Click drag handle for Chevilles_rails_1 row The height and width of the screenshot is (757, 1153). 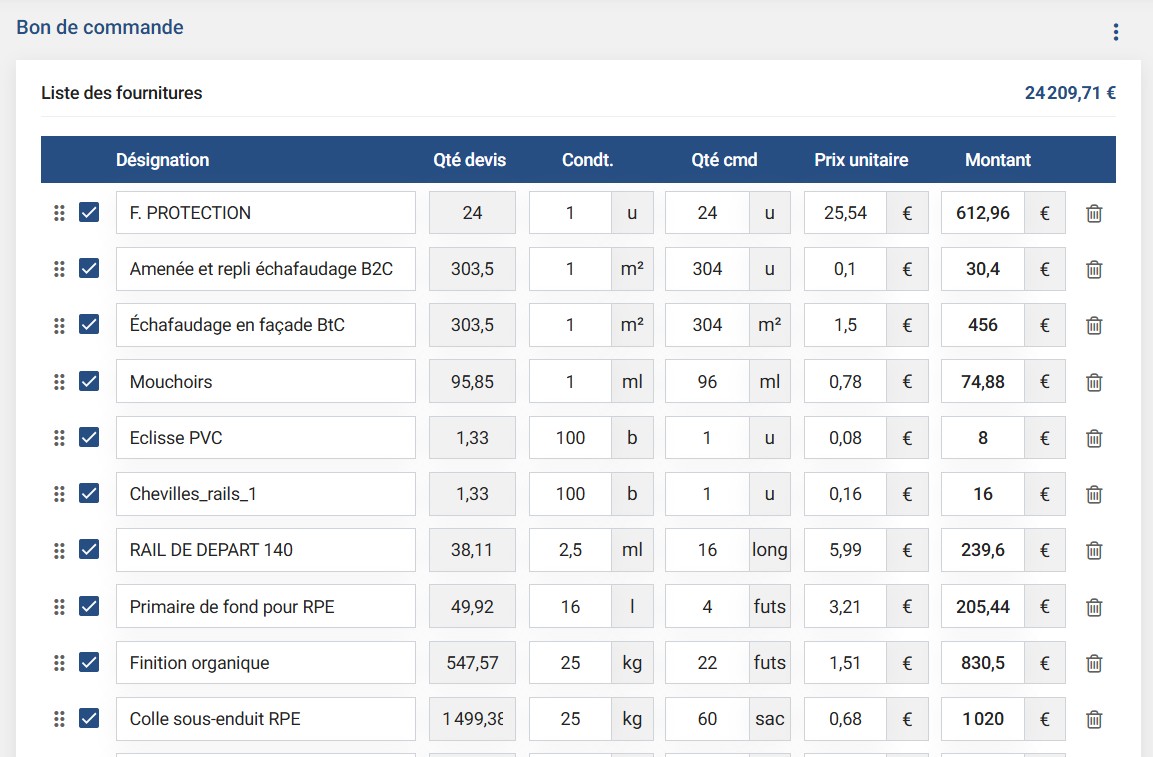(59, 494)
